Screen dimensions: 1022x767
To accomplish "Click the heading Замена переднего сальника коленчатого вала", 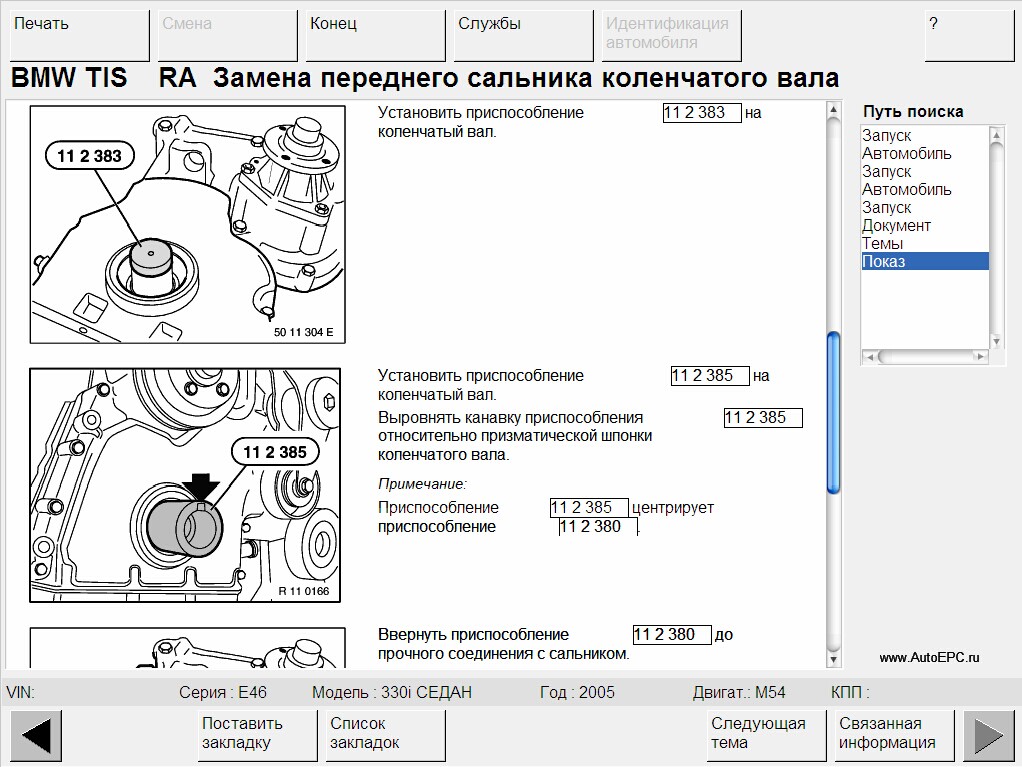I will (x=526, y=78).
